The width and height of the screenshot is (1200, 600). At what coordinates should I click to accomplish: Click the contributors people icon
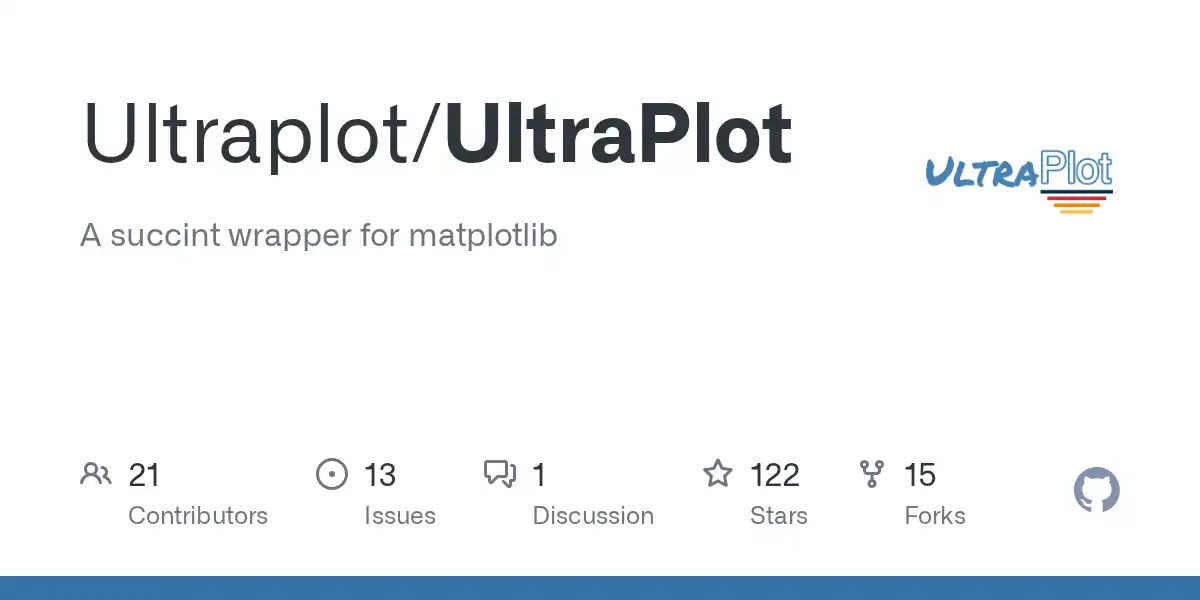[x=96, y=474]
